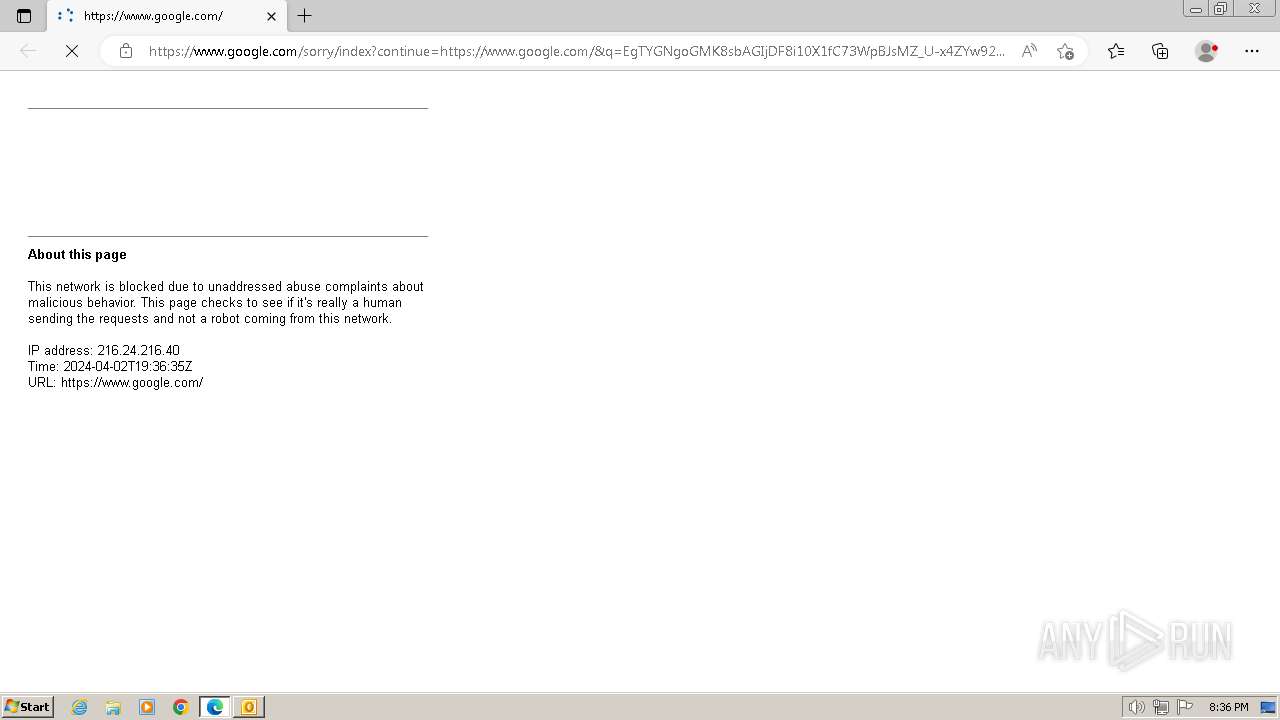The height and width of the screenshot is (720, 1280).
Task: Add this page to favorites
Action: click(x=1065, y=51)
